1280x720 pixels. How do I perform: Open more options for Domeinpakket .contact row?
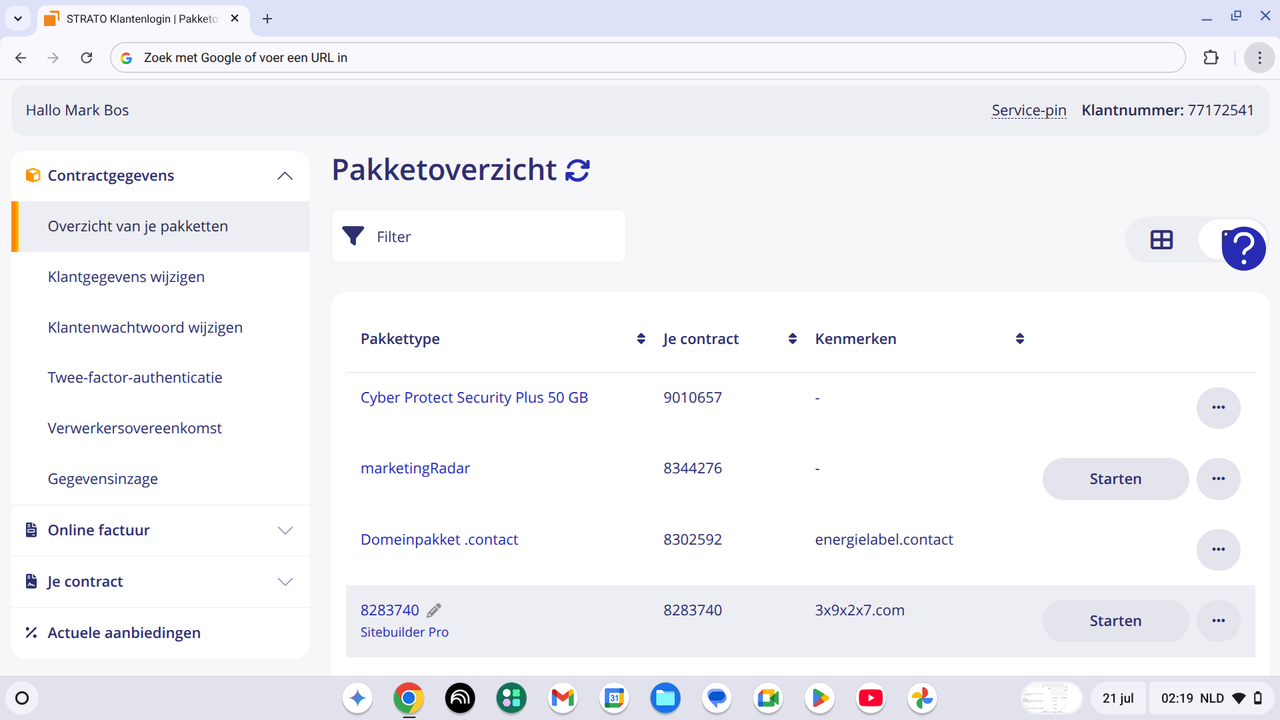pos(1218,550)
